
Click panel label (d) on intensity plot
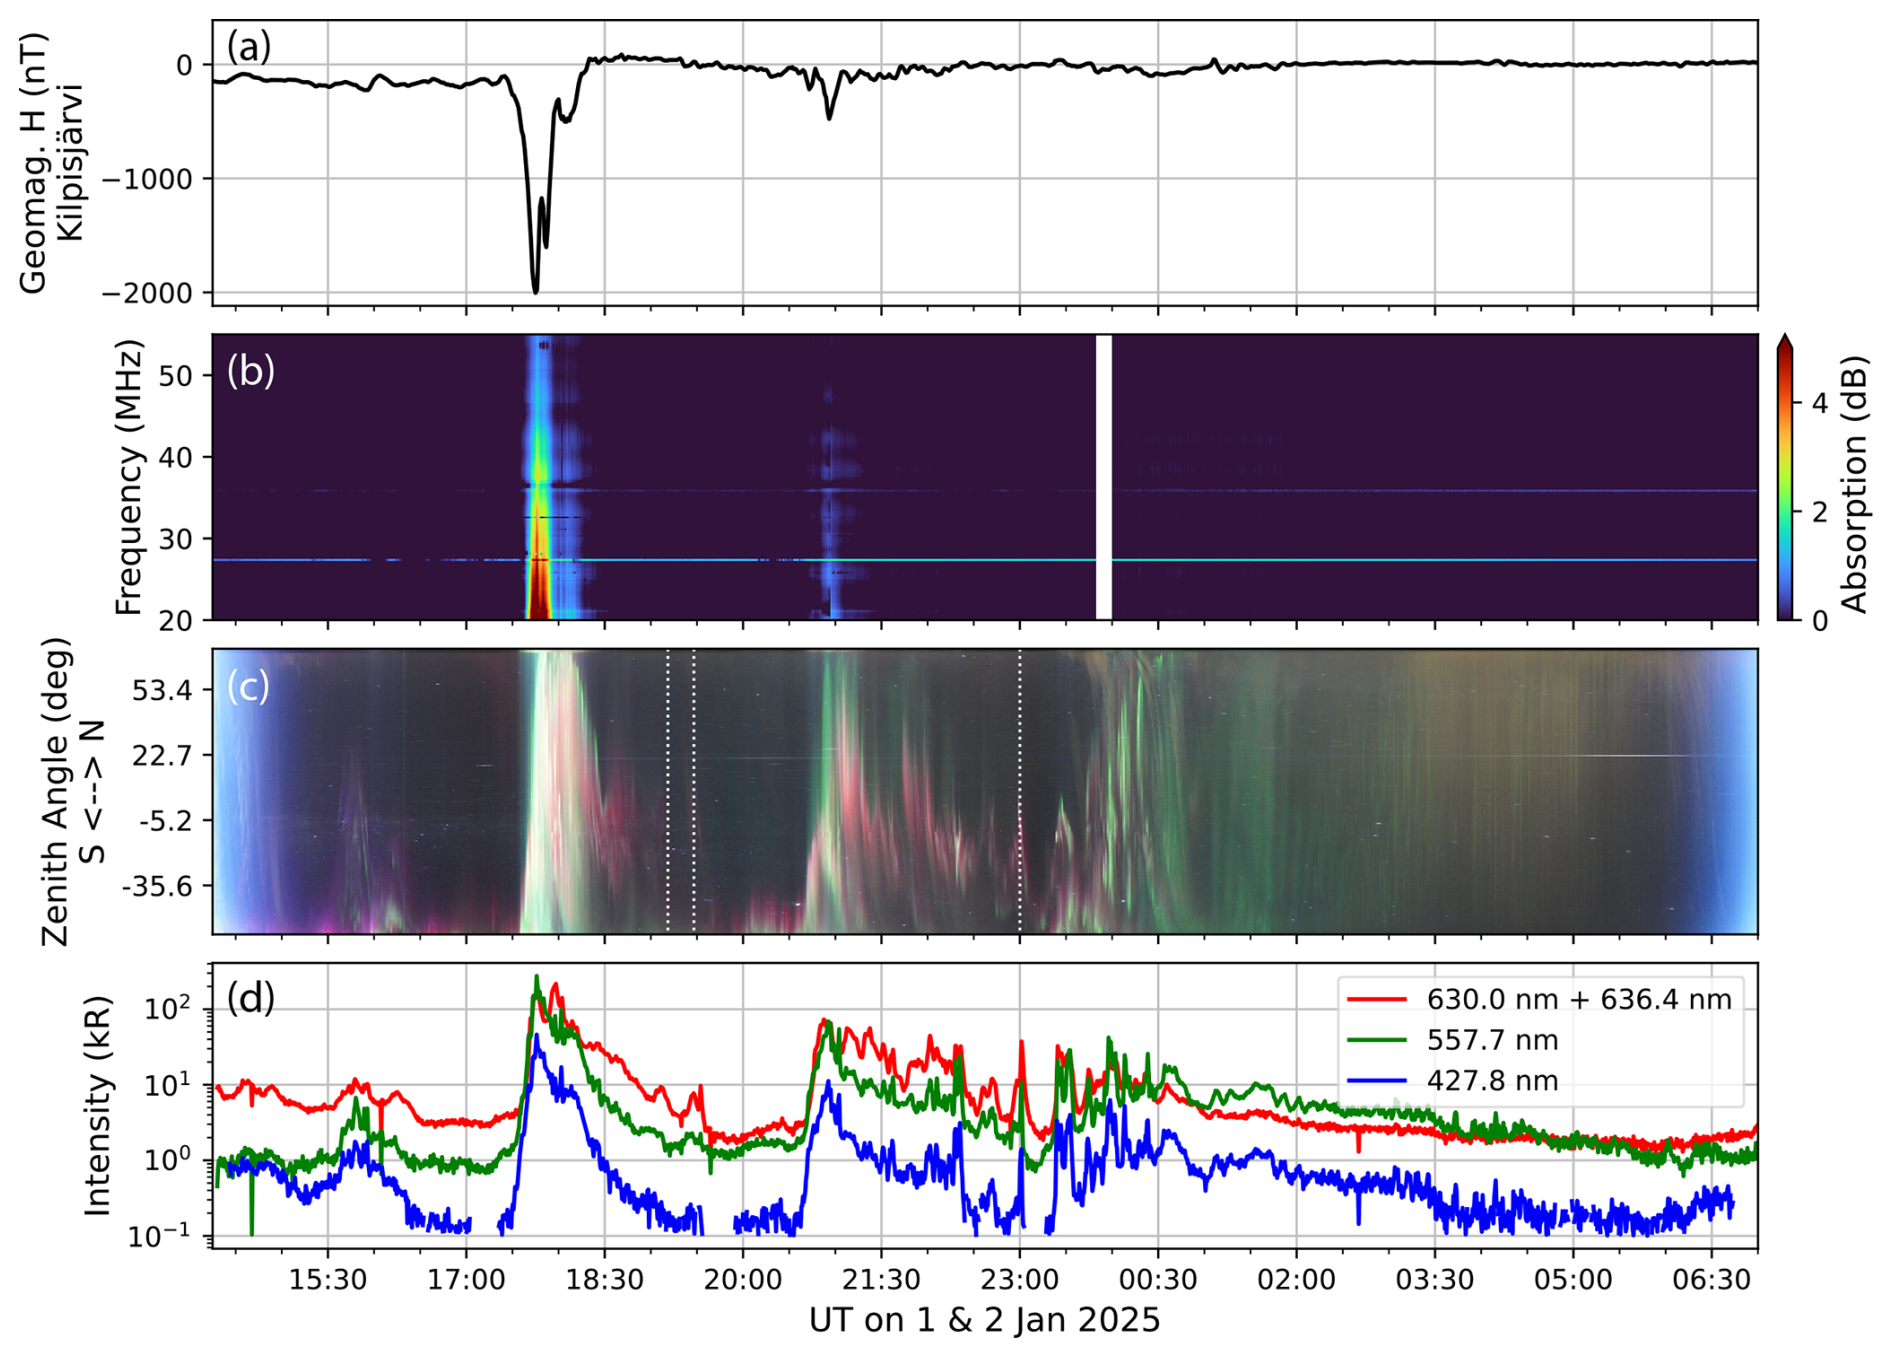(250, 998)
